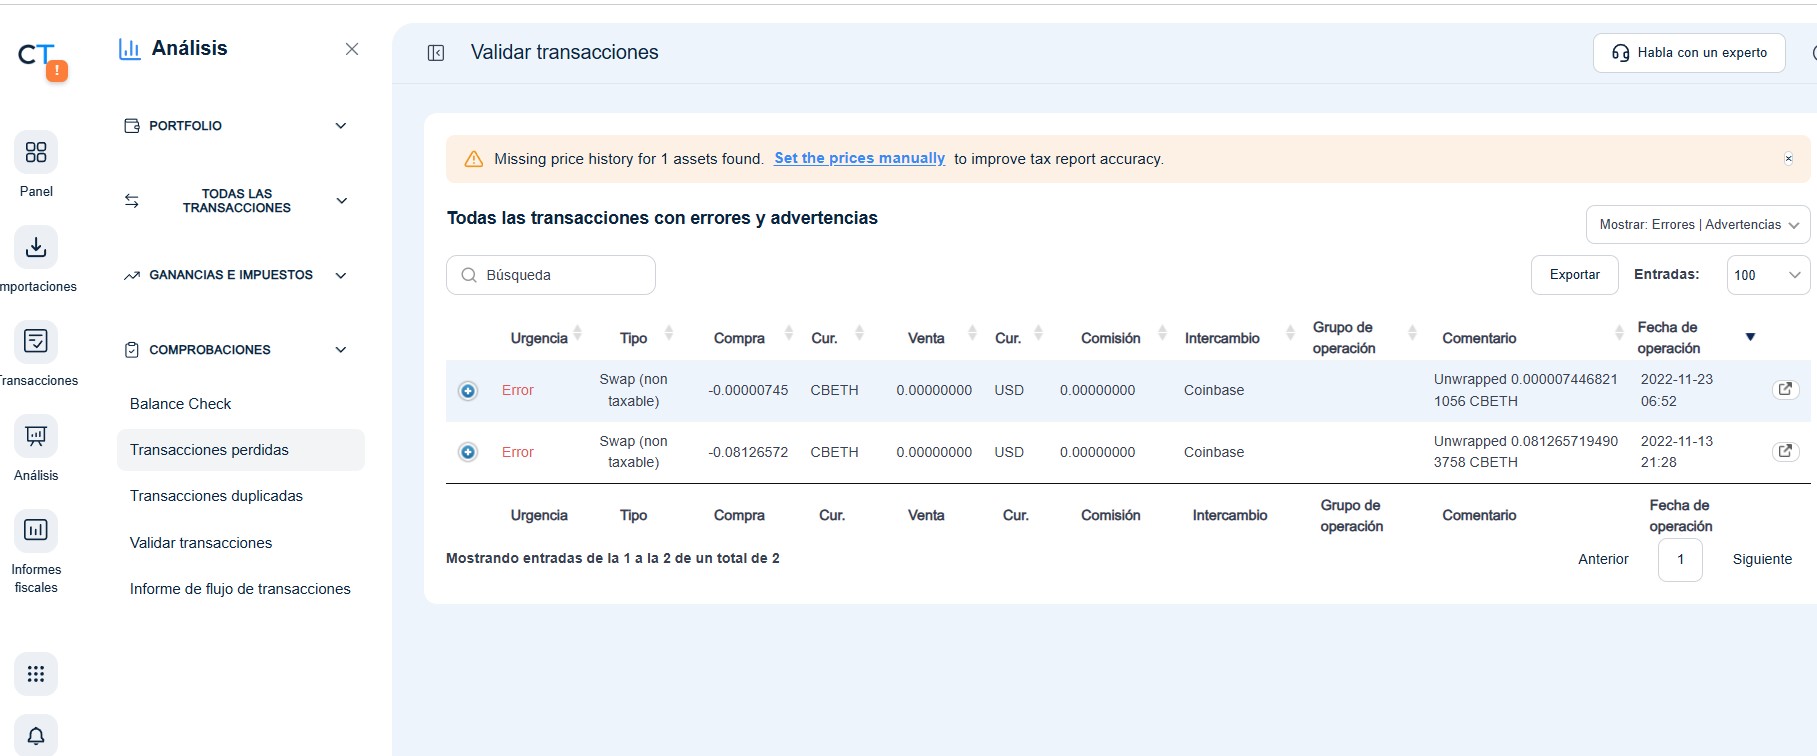This screenshot has height=756, width=1817.
Task: Expand GANANCIAS E IMPUESTOS section
Action: tap(236, 275)
